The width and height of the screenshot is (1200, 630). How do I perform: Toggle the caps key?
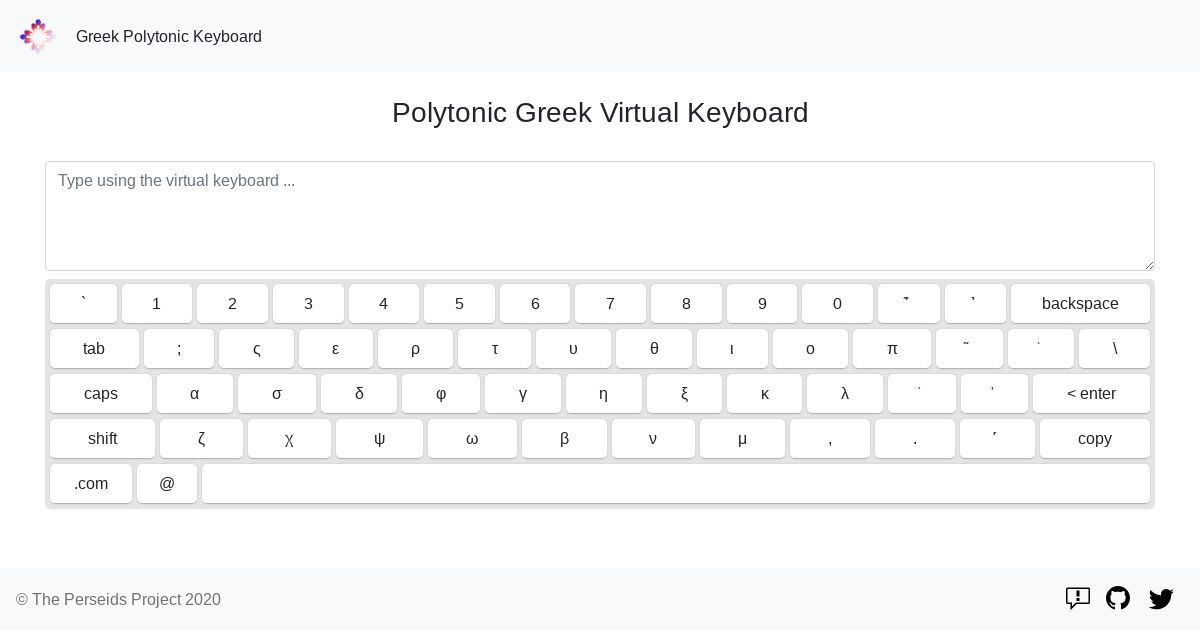[101, 394]
